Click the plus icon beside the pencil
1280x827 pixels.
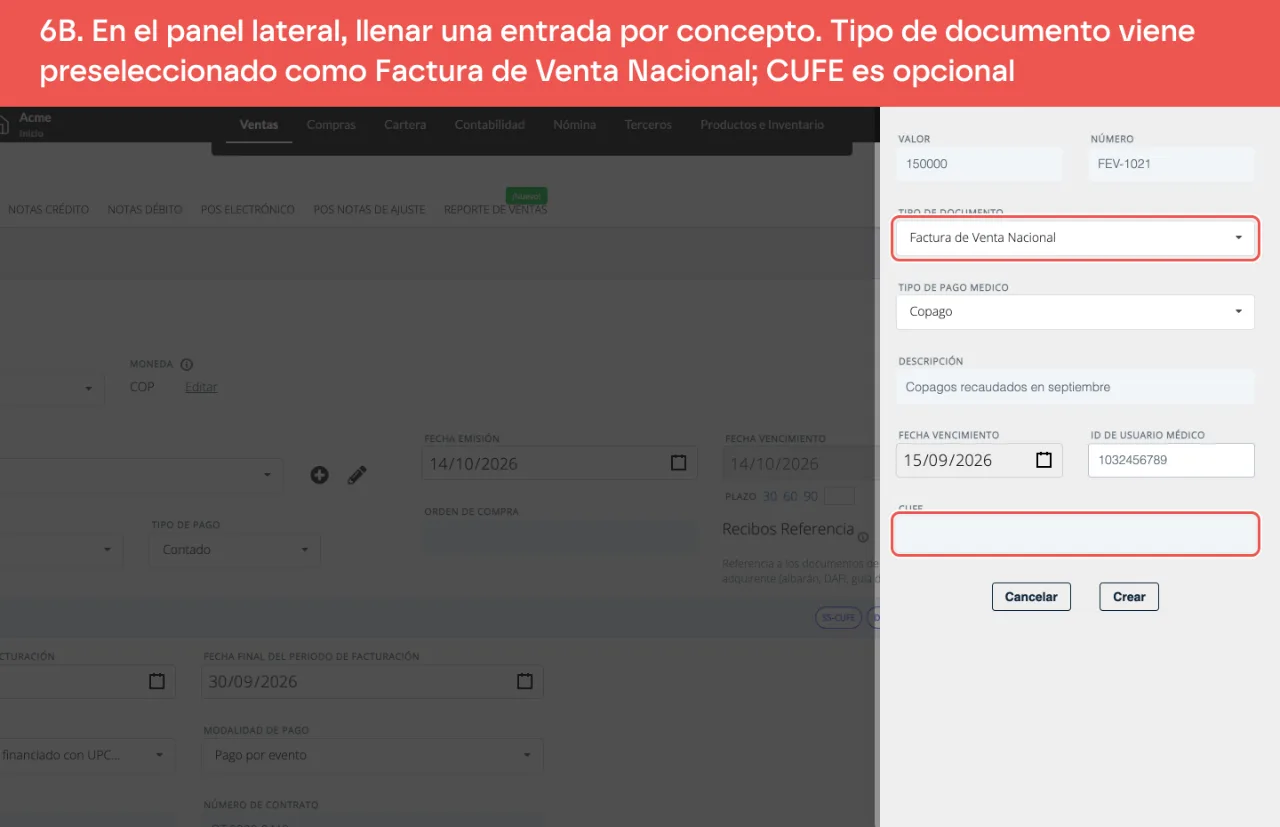[319, 475]
